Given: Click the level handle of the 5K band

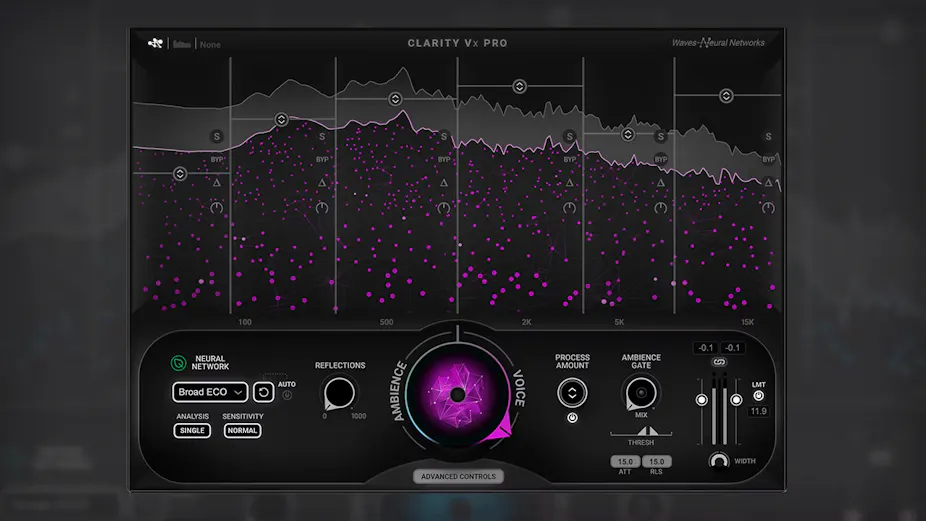Looking at the screenshot, I should click(x=628, y=135).
